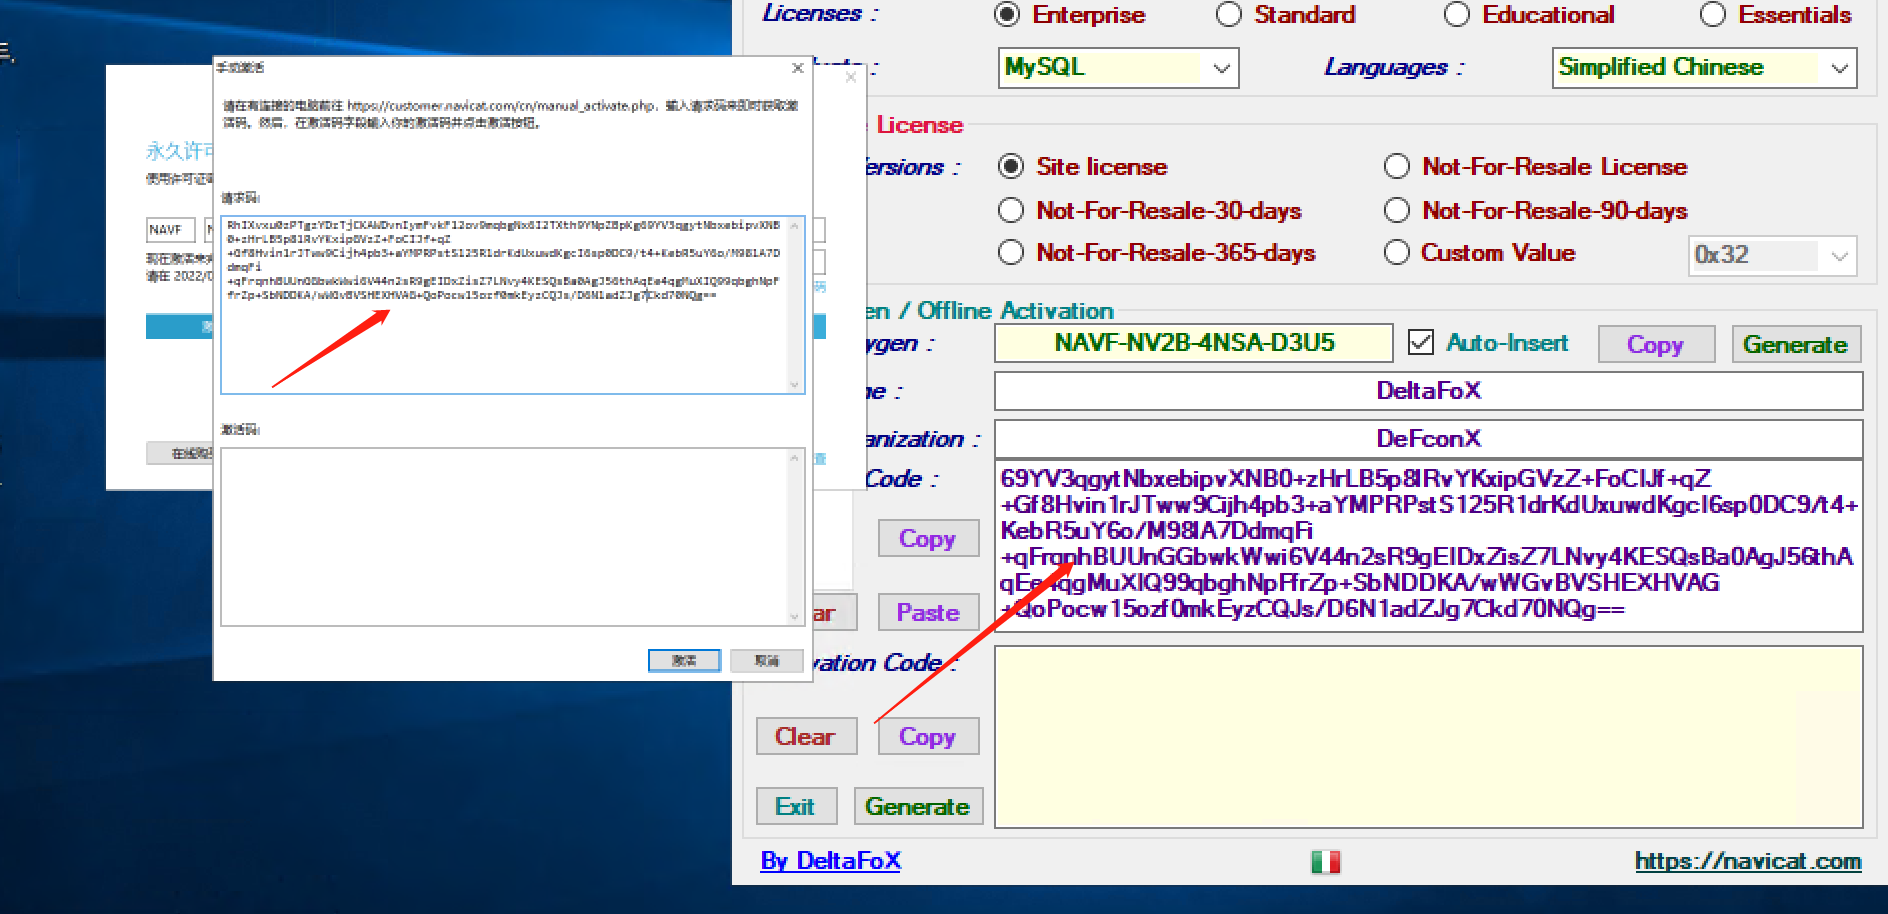Click the Clear button above Exit
This screenshot has height=914, width=1888.
click(806, 736)
